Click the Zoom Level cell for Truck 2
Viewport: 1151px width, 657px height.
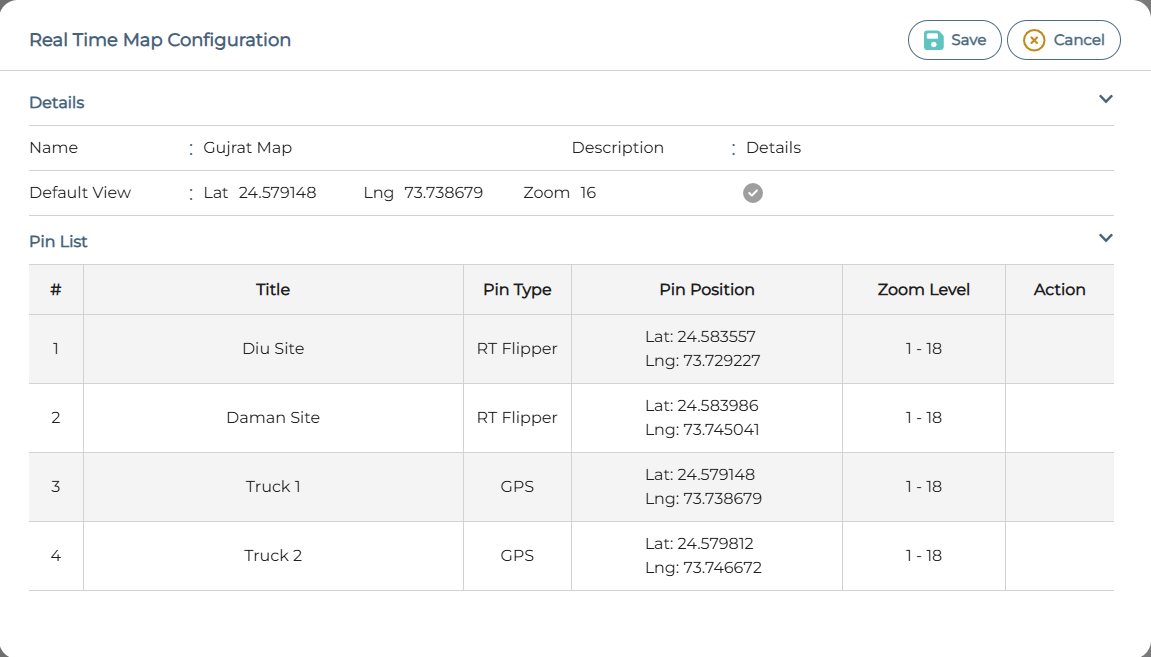coord(923,555)
